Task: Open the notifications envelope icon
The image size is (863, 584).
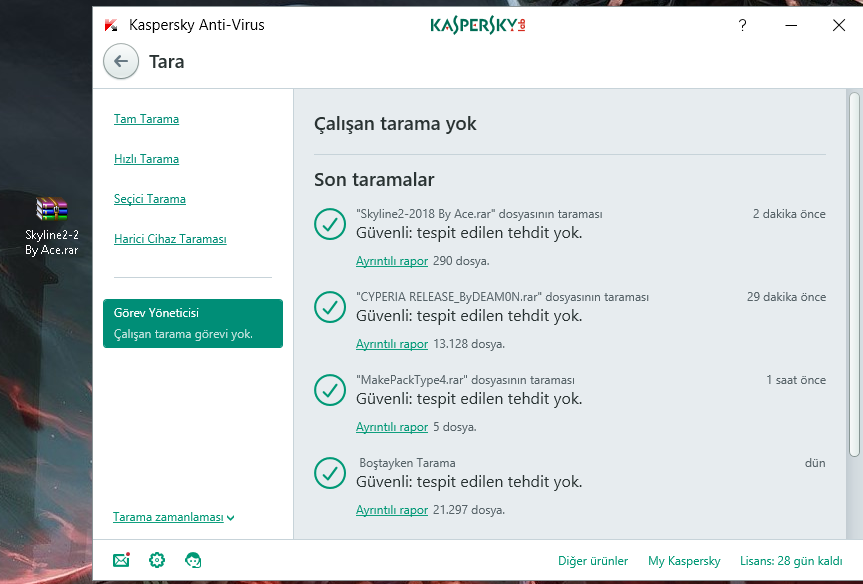Action: pyautogui.click(x=121, y=560)
